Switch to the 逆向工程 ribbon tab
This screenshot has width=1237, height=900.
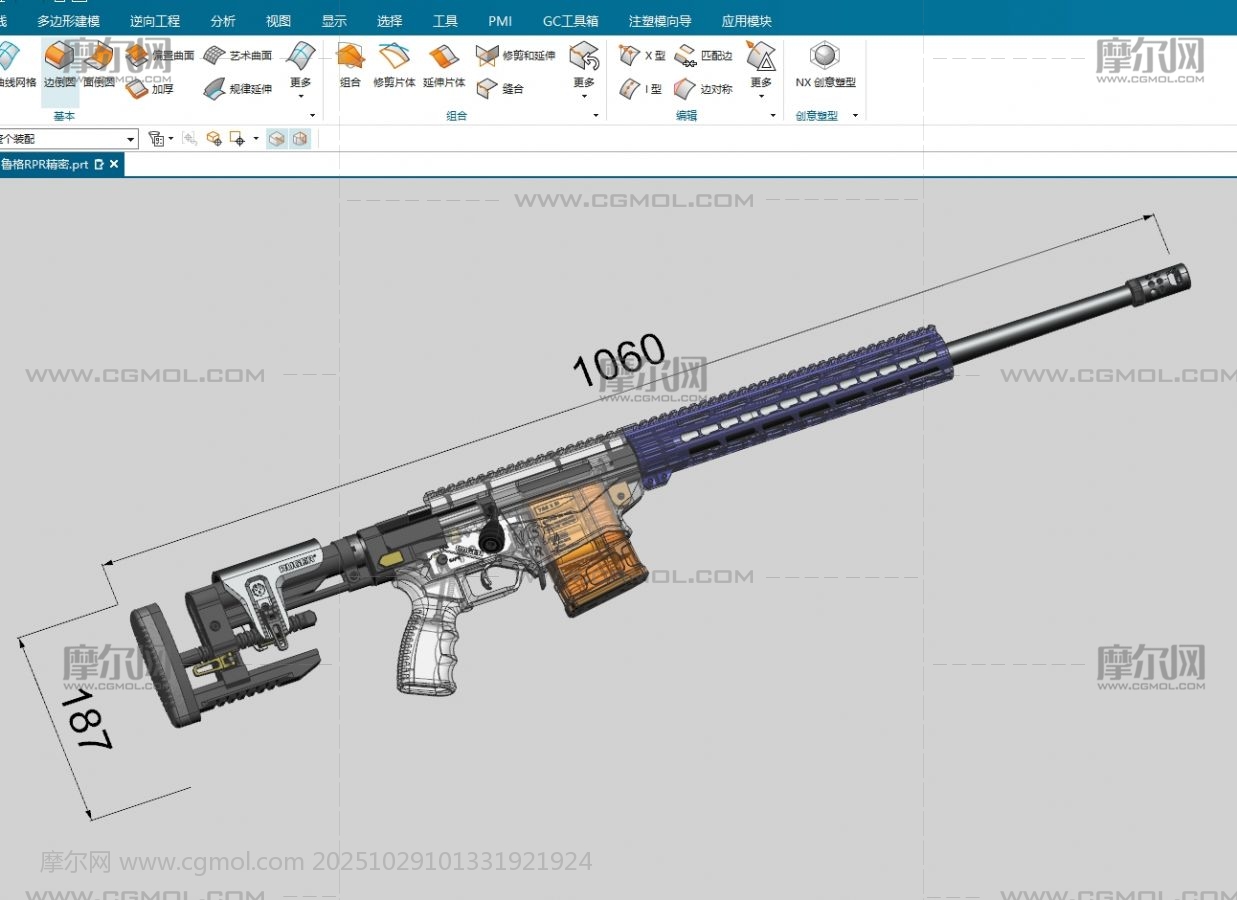[x=155, y=21]
